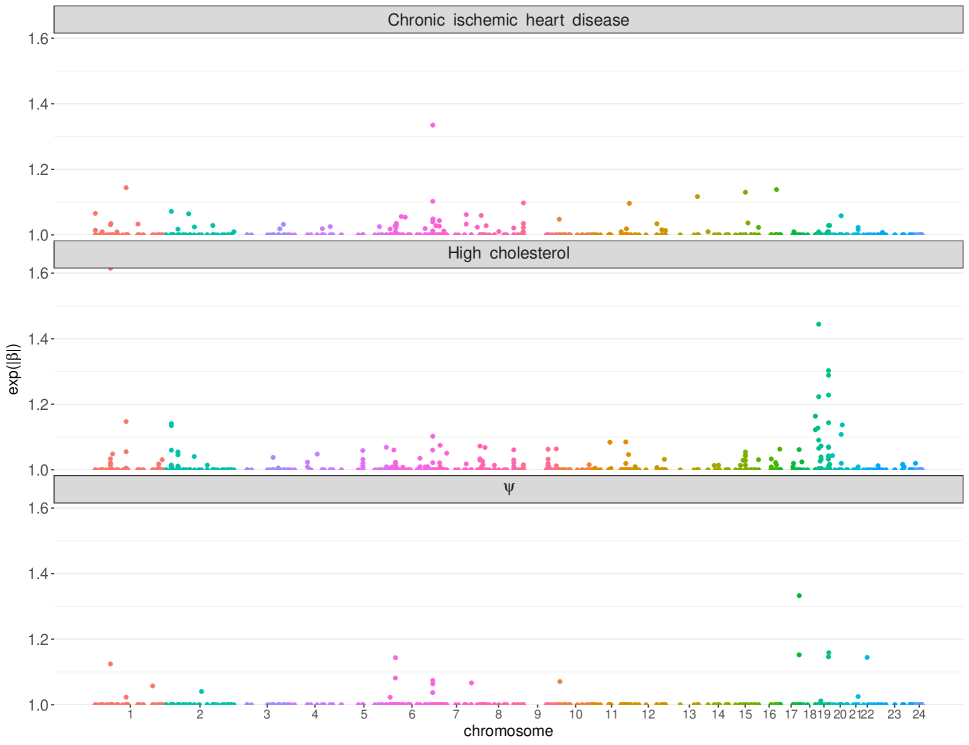Click chromosome tick label 14

tap(718, 715)
